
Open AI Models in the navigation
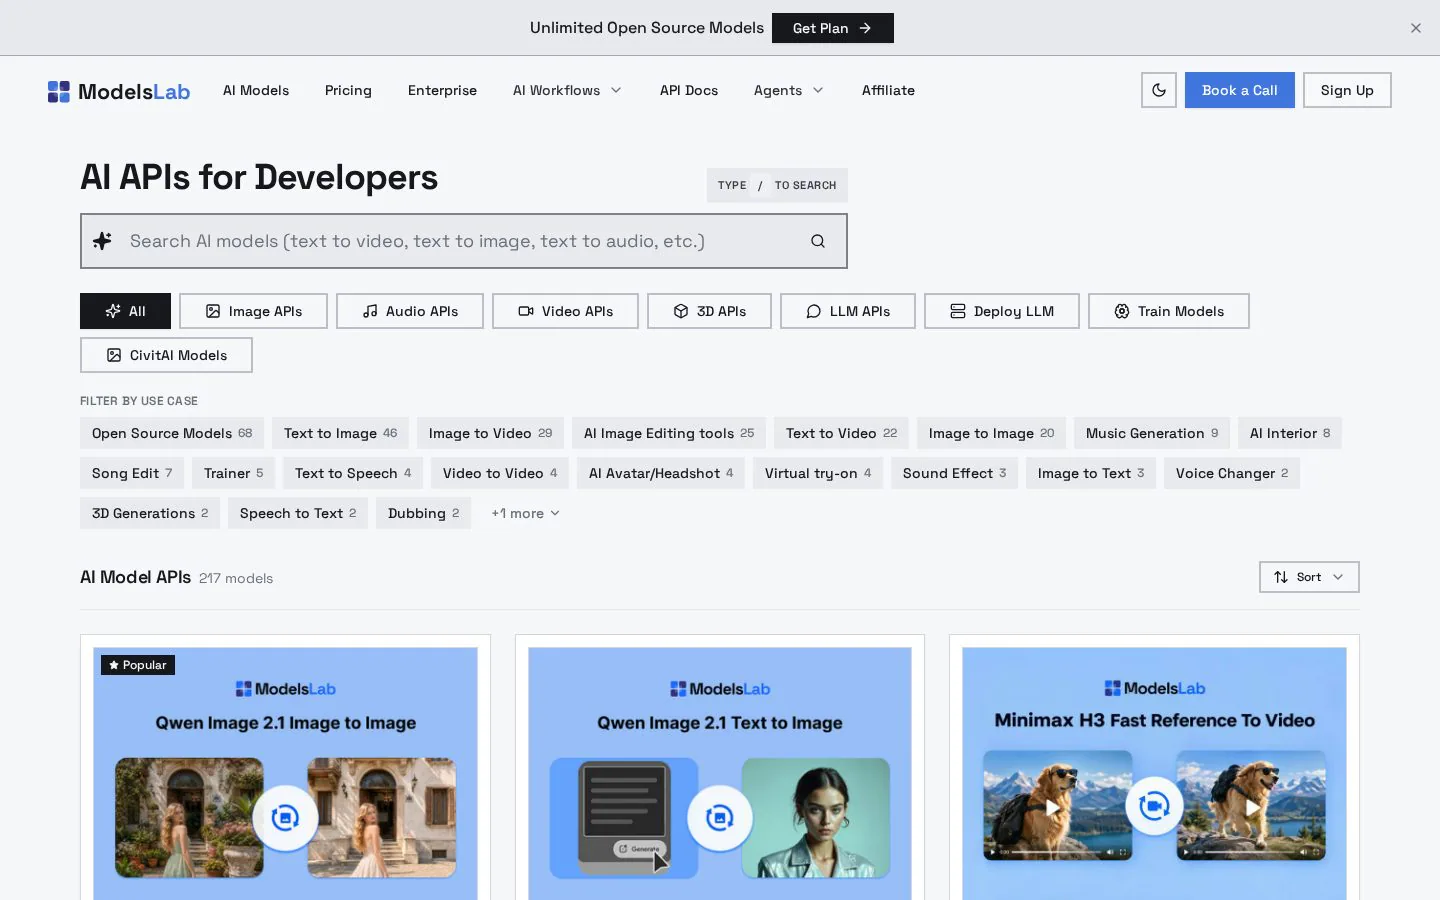point(256,90)
